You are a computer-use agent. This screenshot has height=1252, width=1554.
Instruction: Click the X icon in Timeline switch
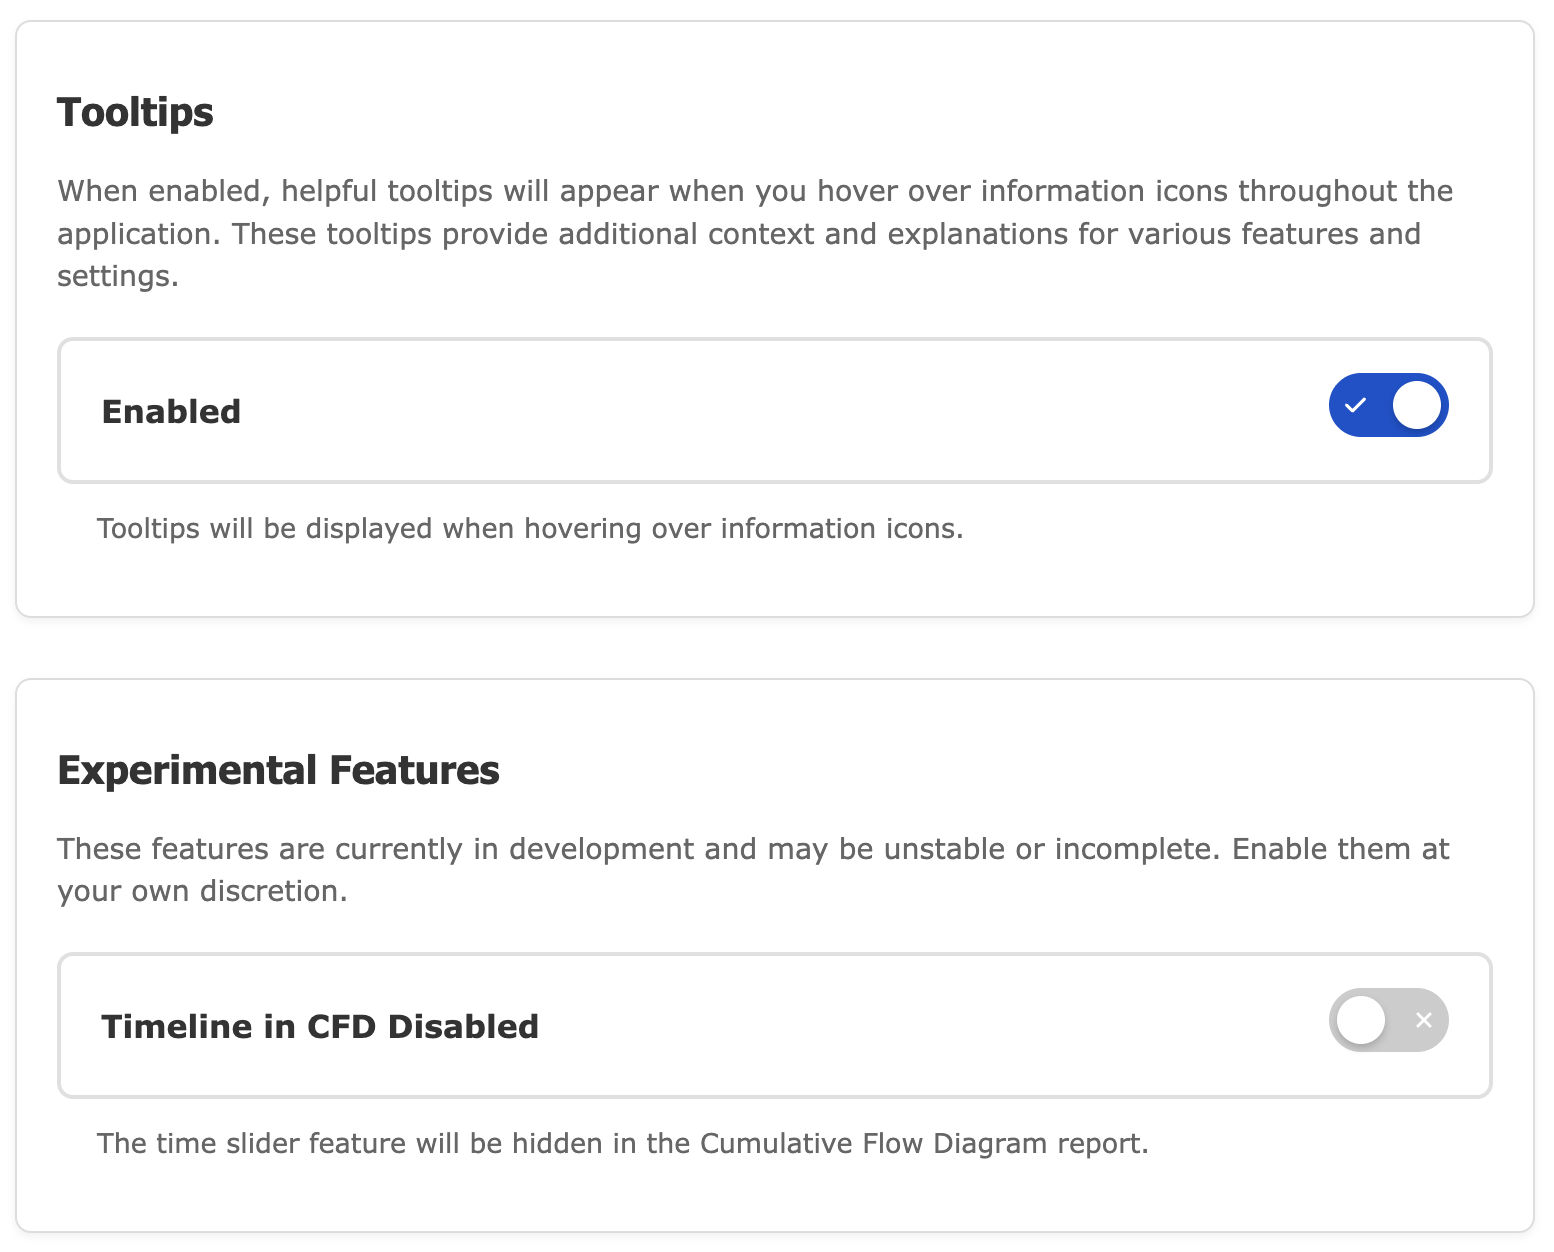[x=1424, y=1020]
